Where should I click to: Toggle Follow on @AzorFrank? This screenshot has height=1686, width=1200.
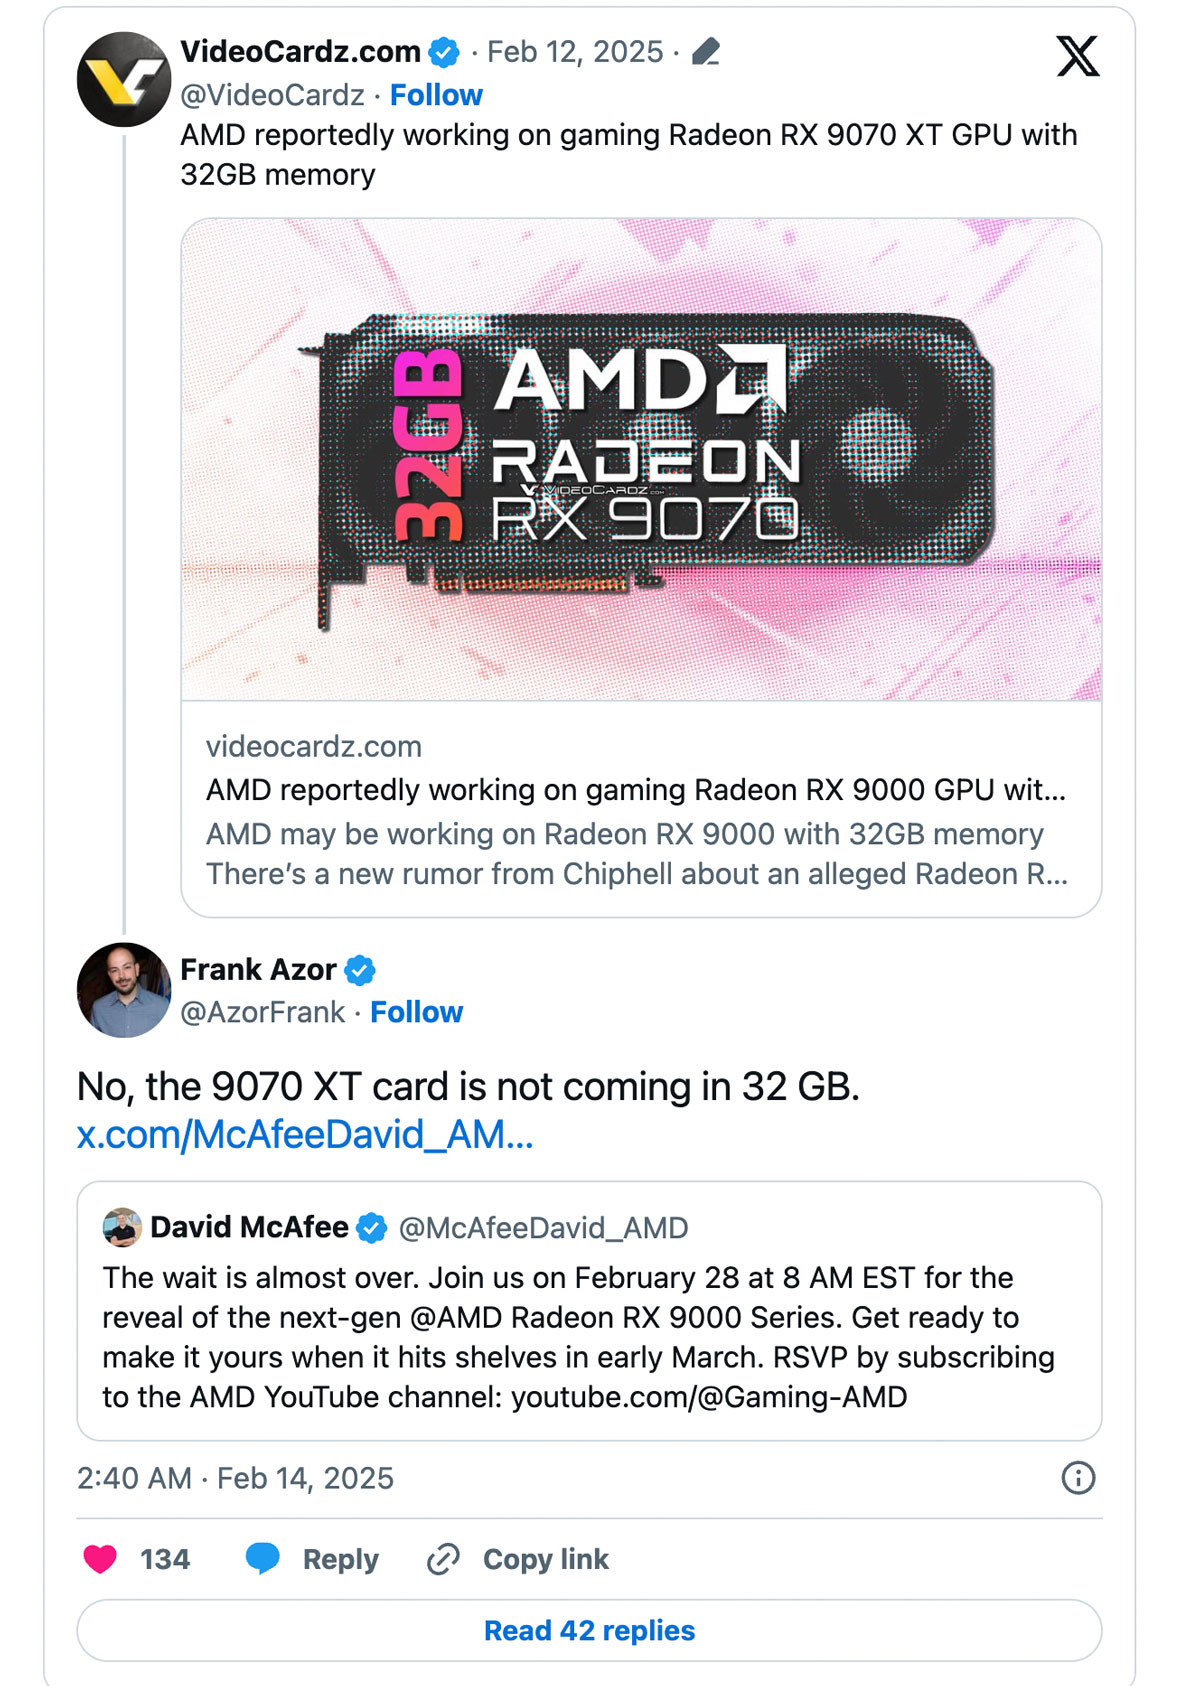click(x=416, y=1012)
